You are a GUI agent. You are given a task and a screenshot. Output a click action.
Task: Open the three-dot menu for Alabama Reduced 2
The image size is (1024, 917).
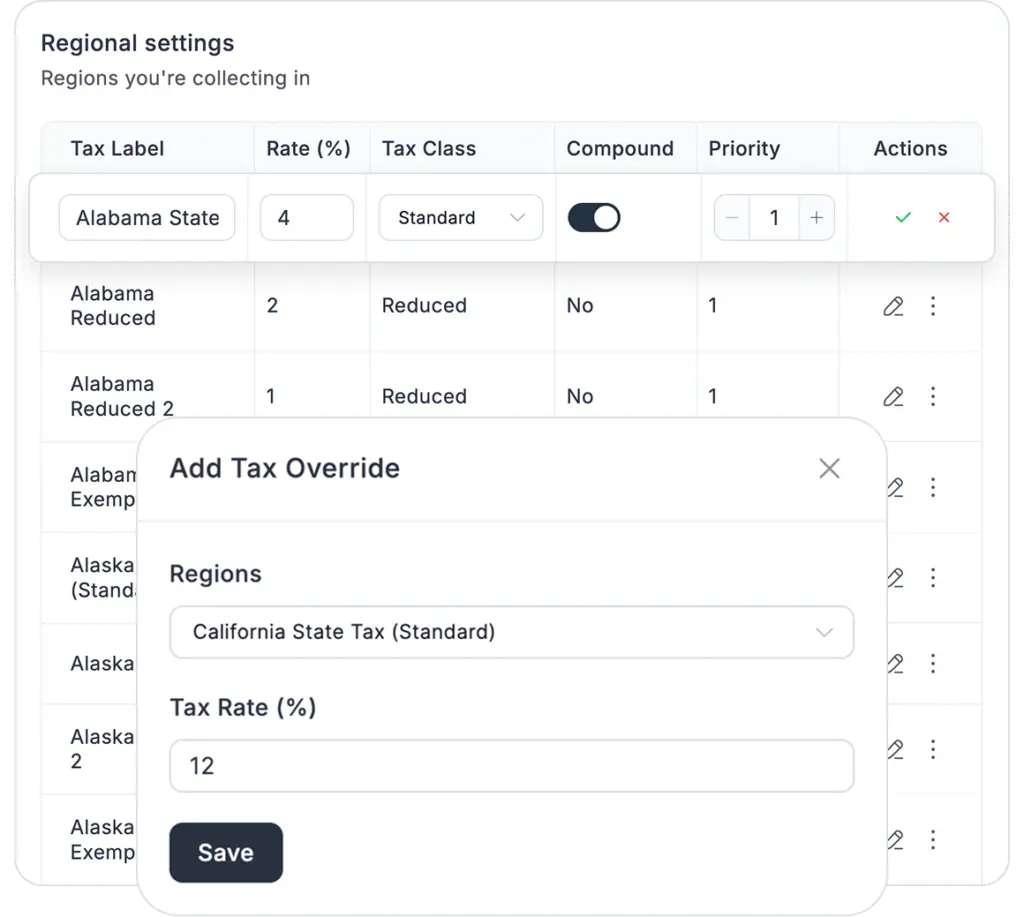[x=933, y=397]
